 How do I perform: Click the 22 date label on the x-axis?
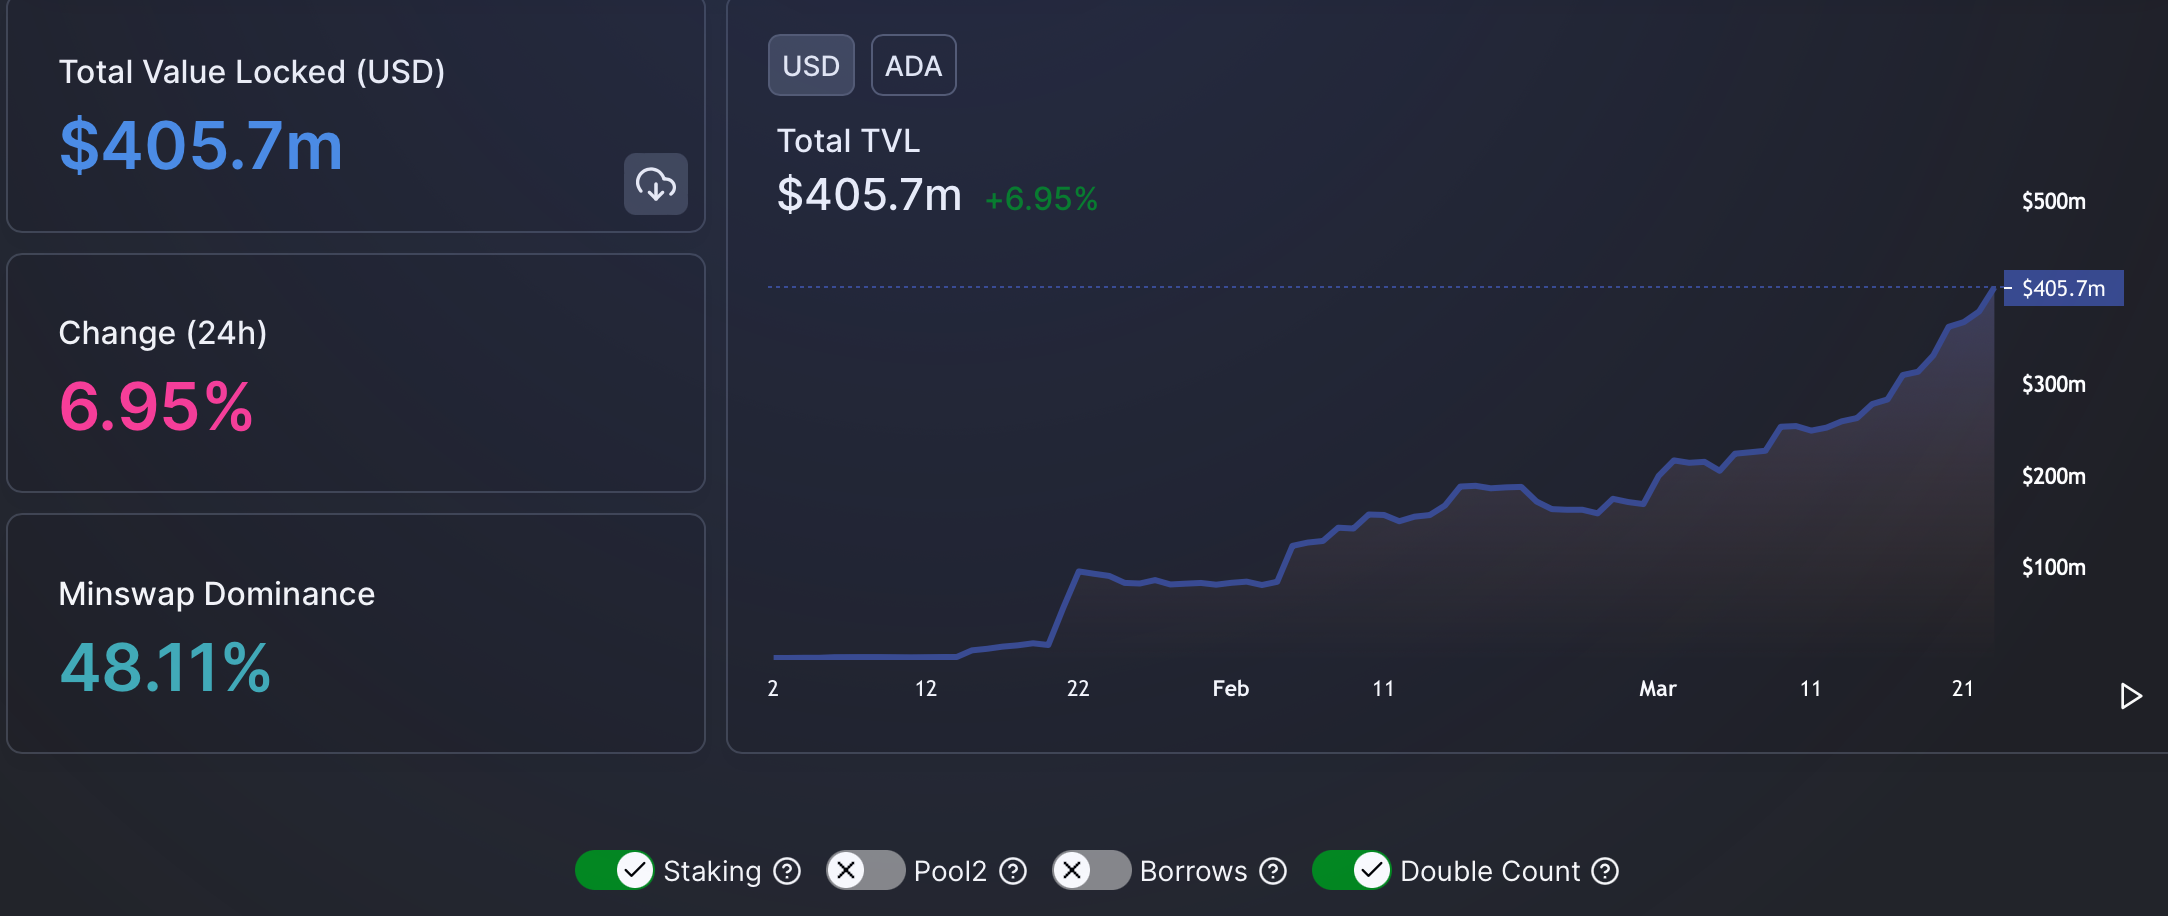click(x=1078, y=688)
